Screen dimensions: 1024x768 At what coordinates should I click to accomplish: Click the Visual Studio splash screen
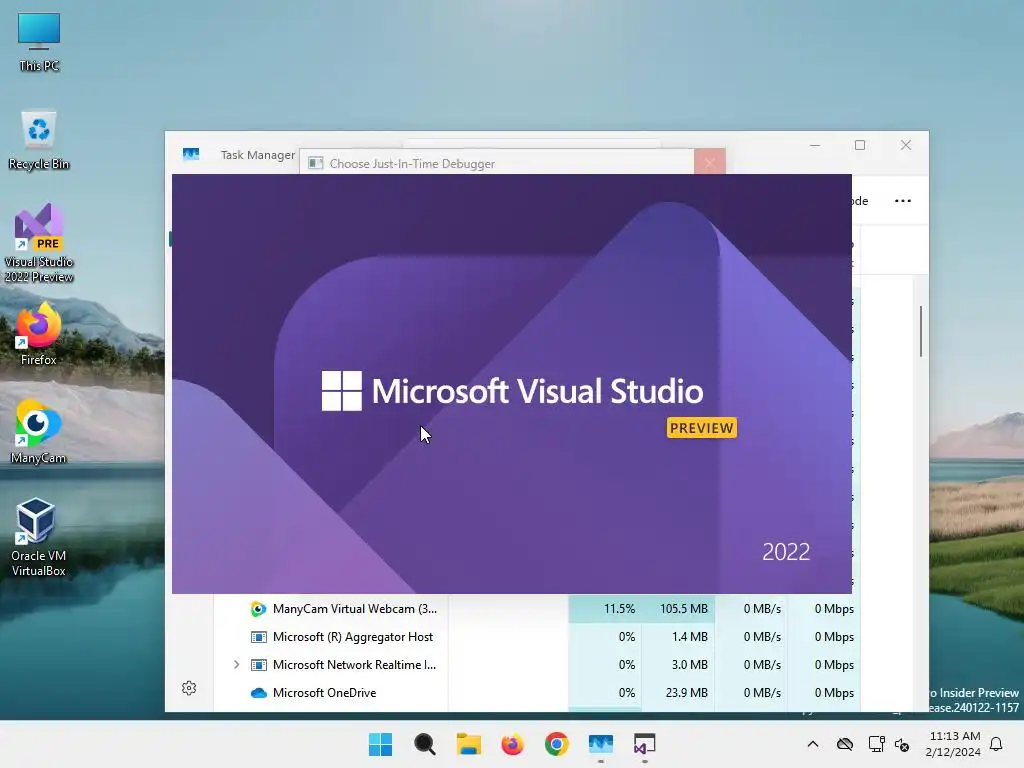click(511, 384)
